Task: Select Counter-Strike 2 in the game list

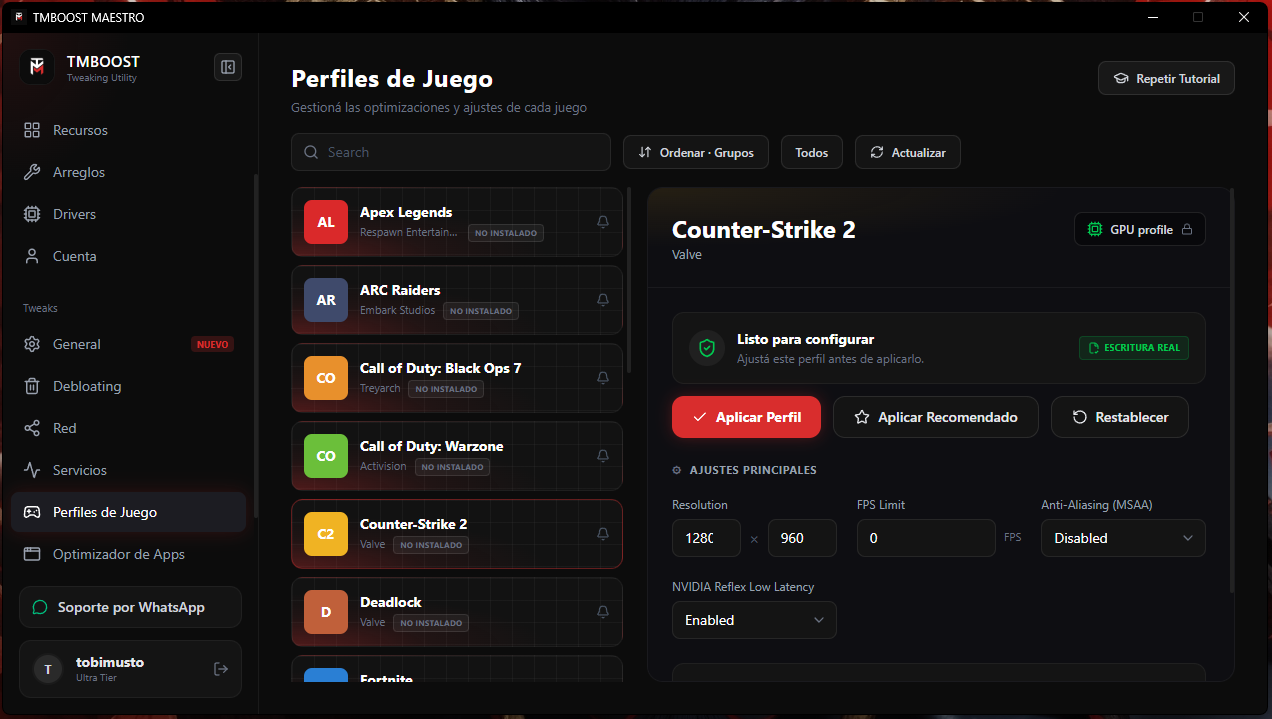Action: (457, 534)
